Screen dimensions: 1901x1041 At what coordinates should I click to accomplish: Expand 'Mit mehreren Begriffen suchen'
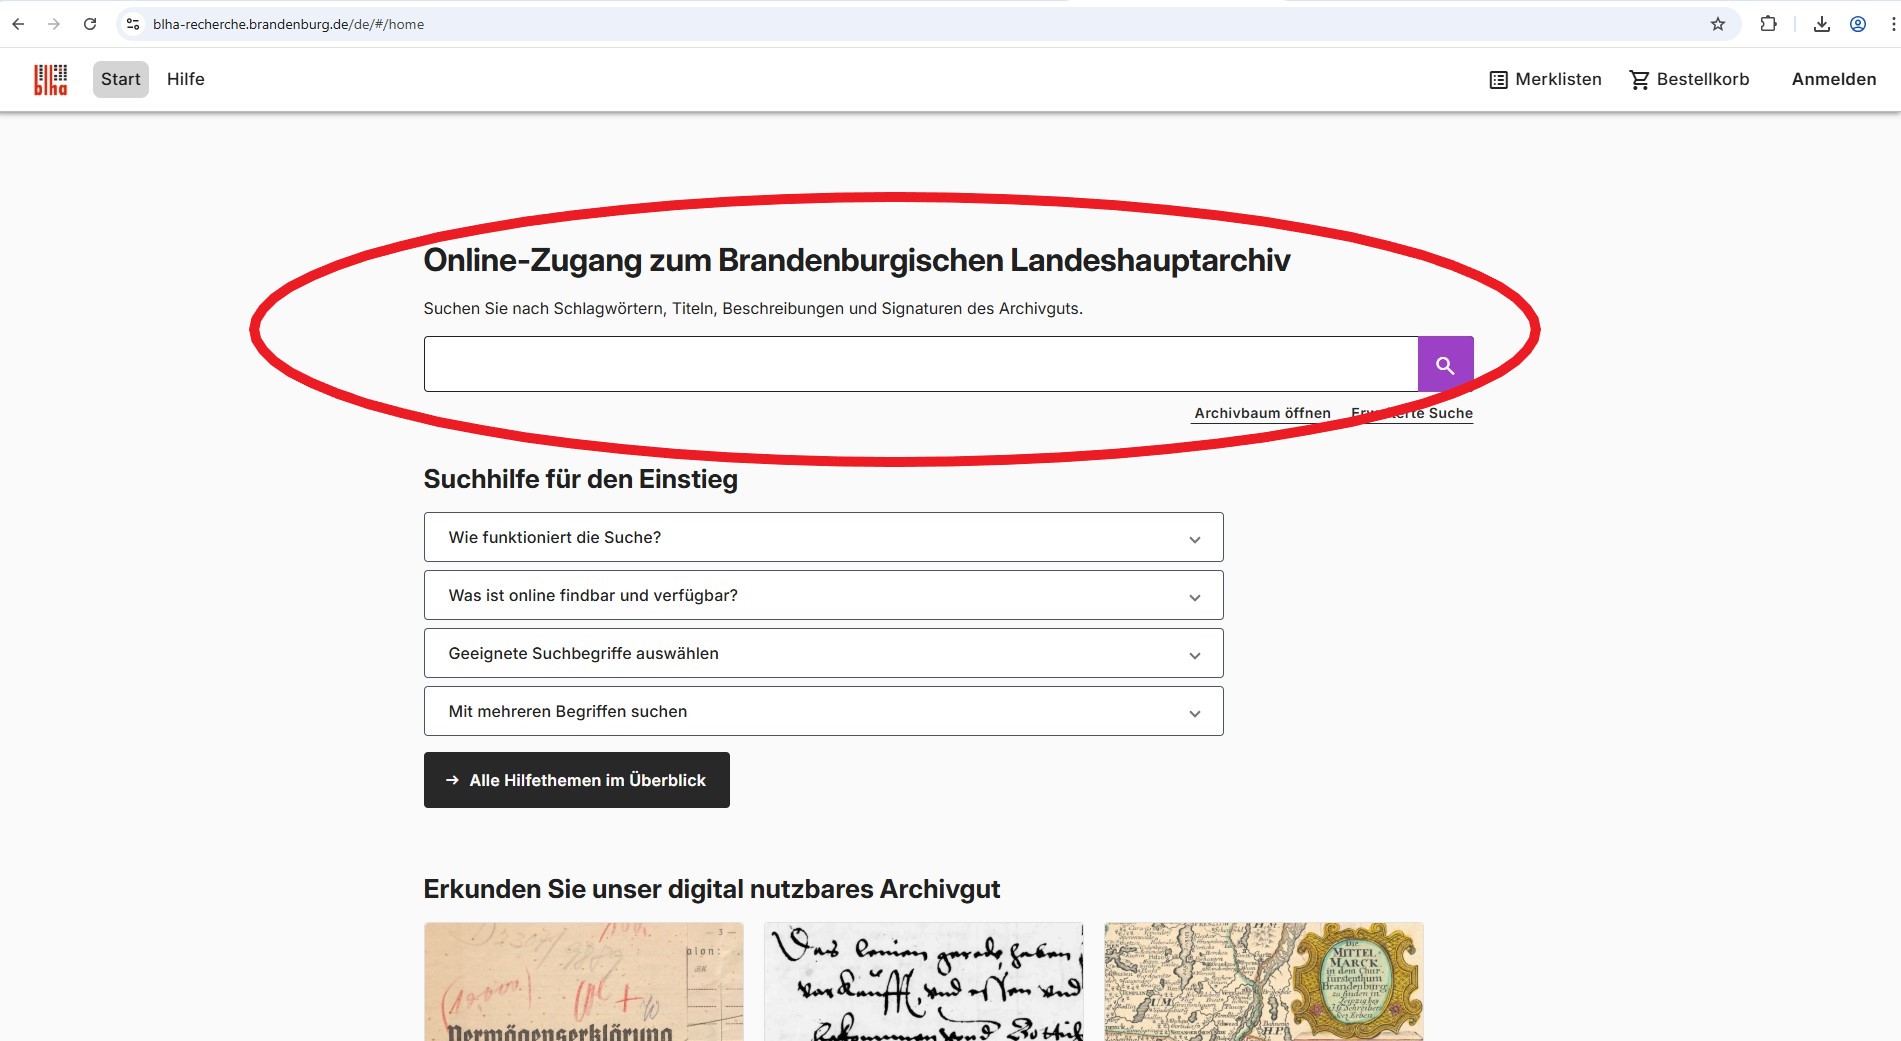tap(822, 711)
